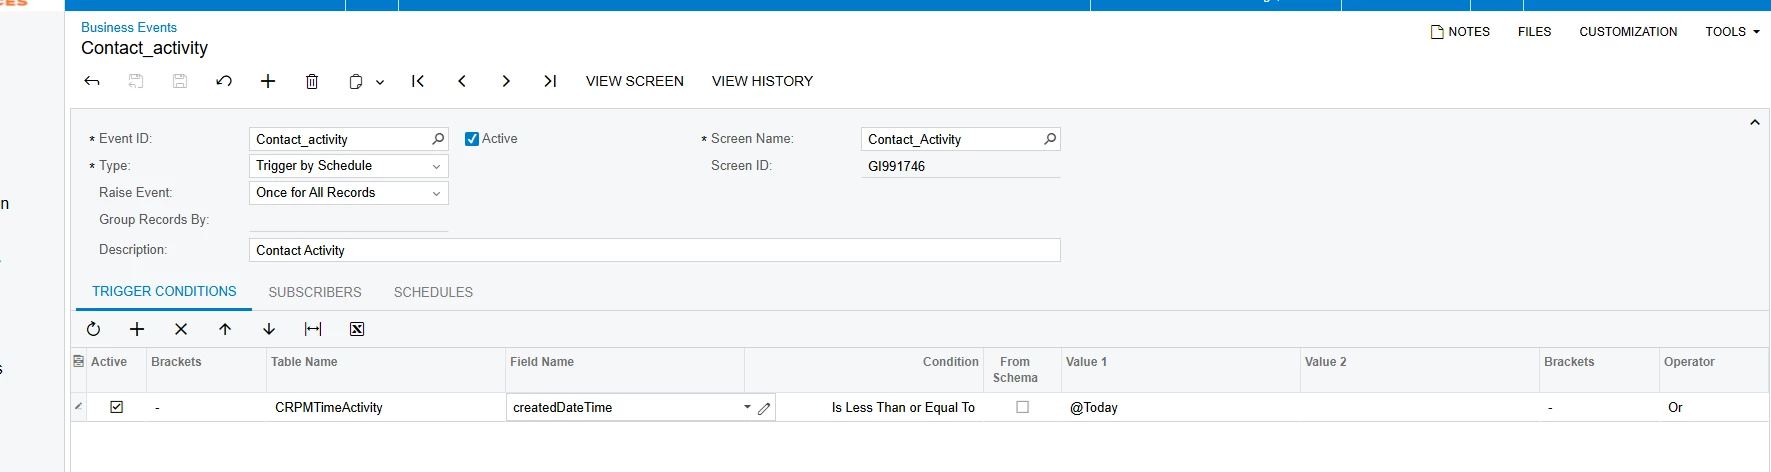This screenshot has height=472, width=1771.
Task: Add a row to the conditions grid
Action: pyautogui.click(x=137, y=329)
